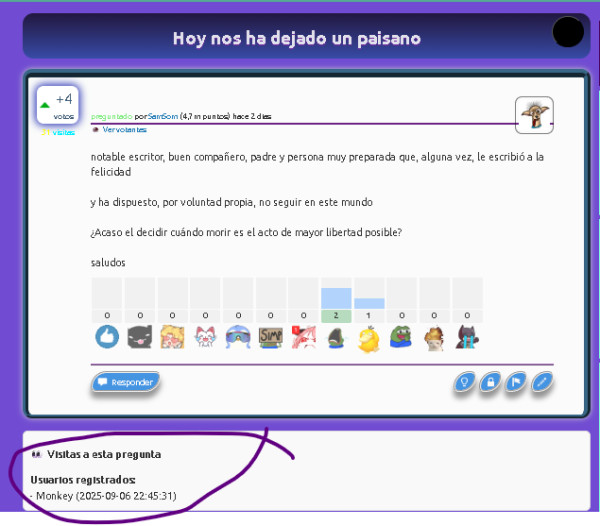The width and height of the screenshot is (600, 526).
Task: React with the blonde anime girl emoji
Action: point(172,337)
